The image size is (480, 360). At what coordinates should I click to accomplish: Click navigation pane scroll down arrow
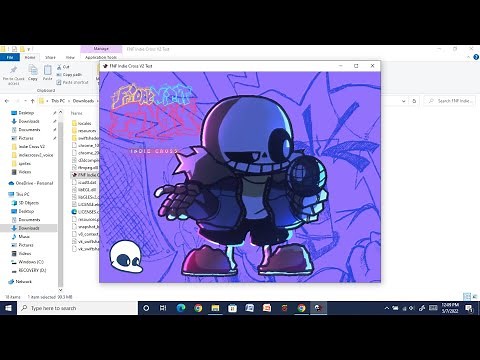click(60, 290)
